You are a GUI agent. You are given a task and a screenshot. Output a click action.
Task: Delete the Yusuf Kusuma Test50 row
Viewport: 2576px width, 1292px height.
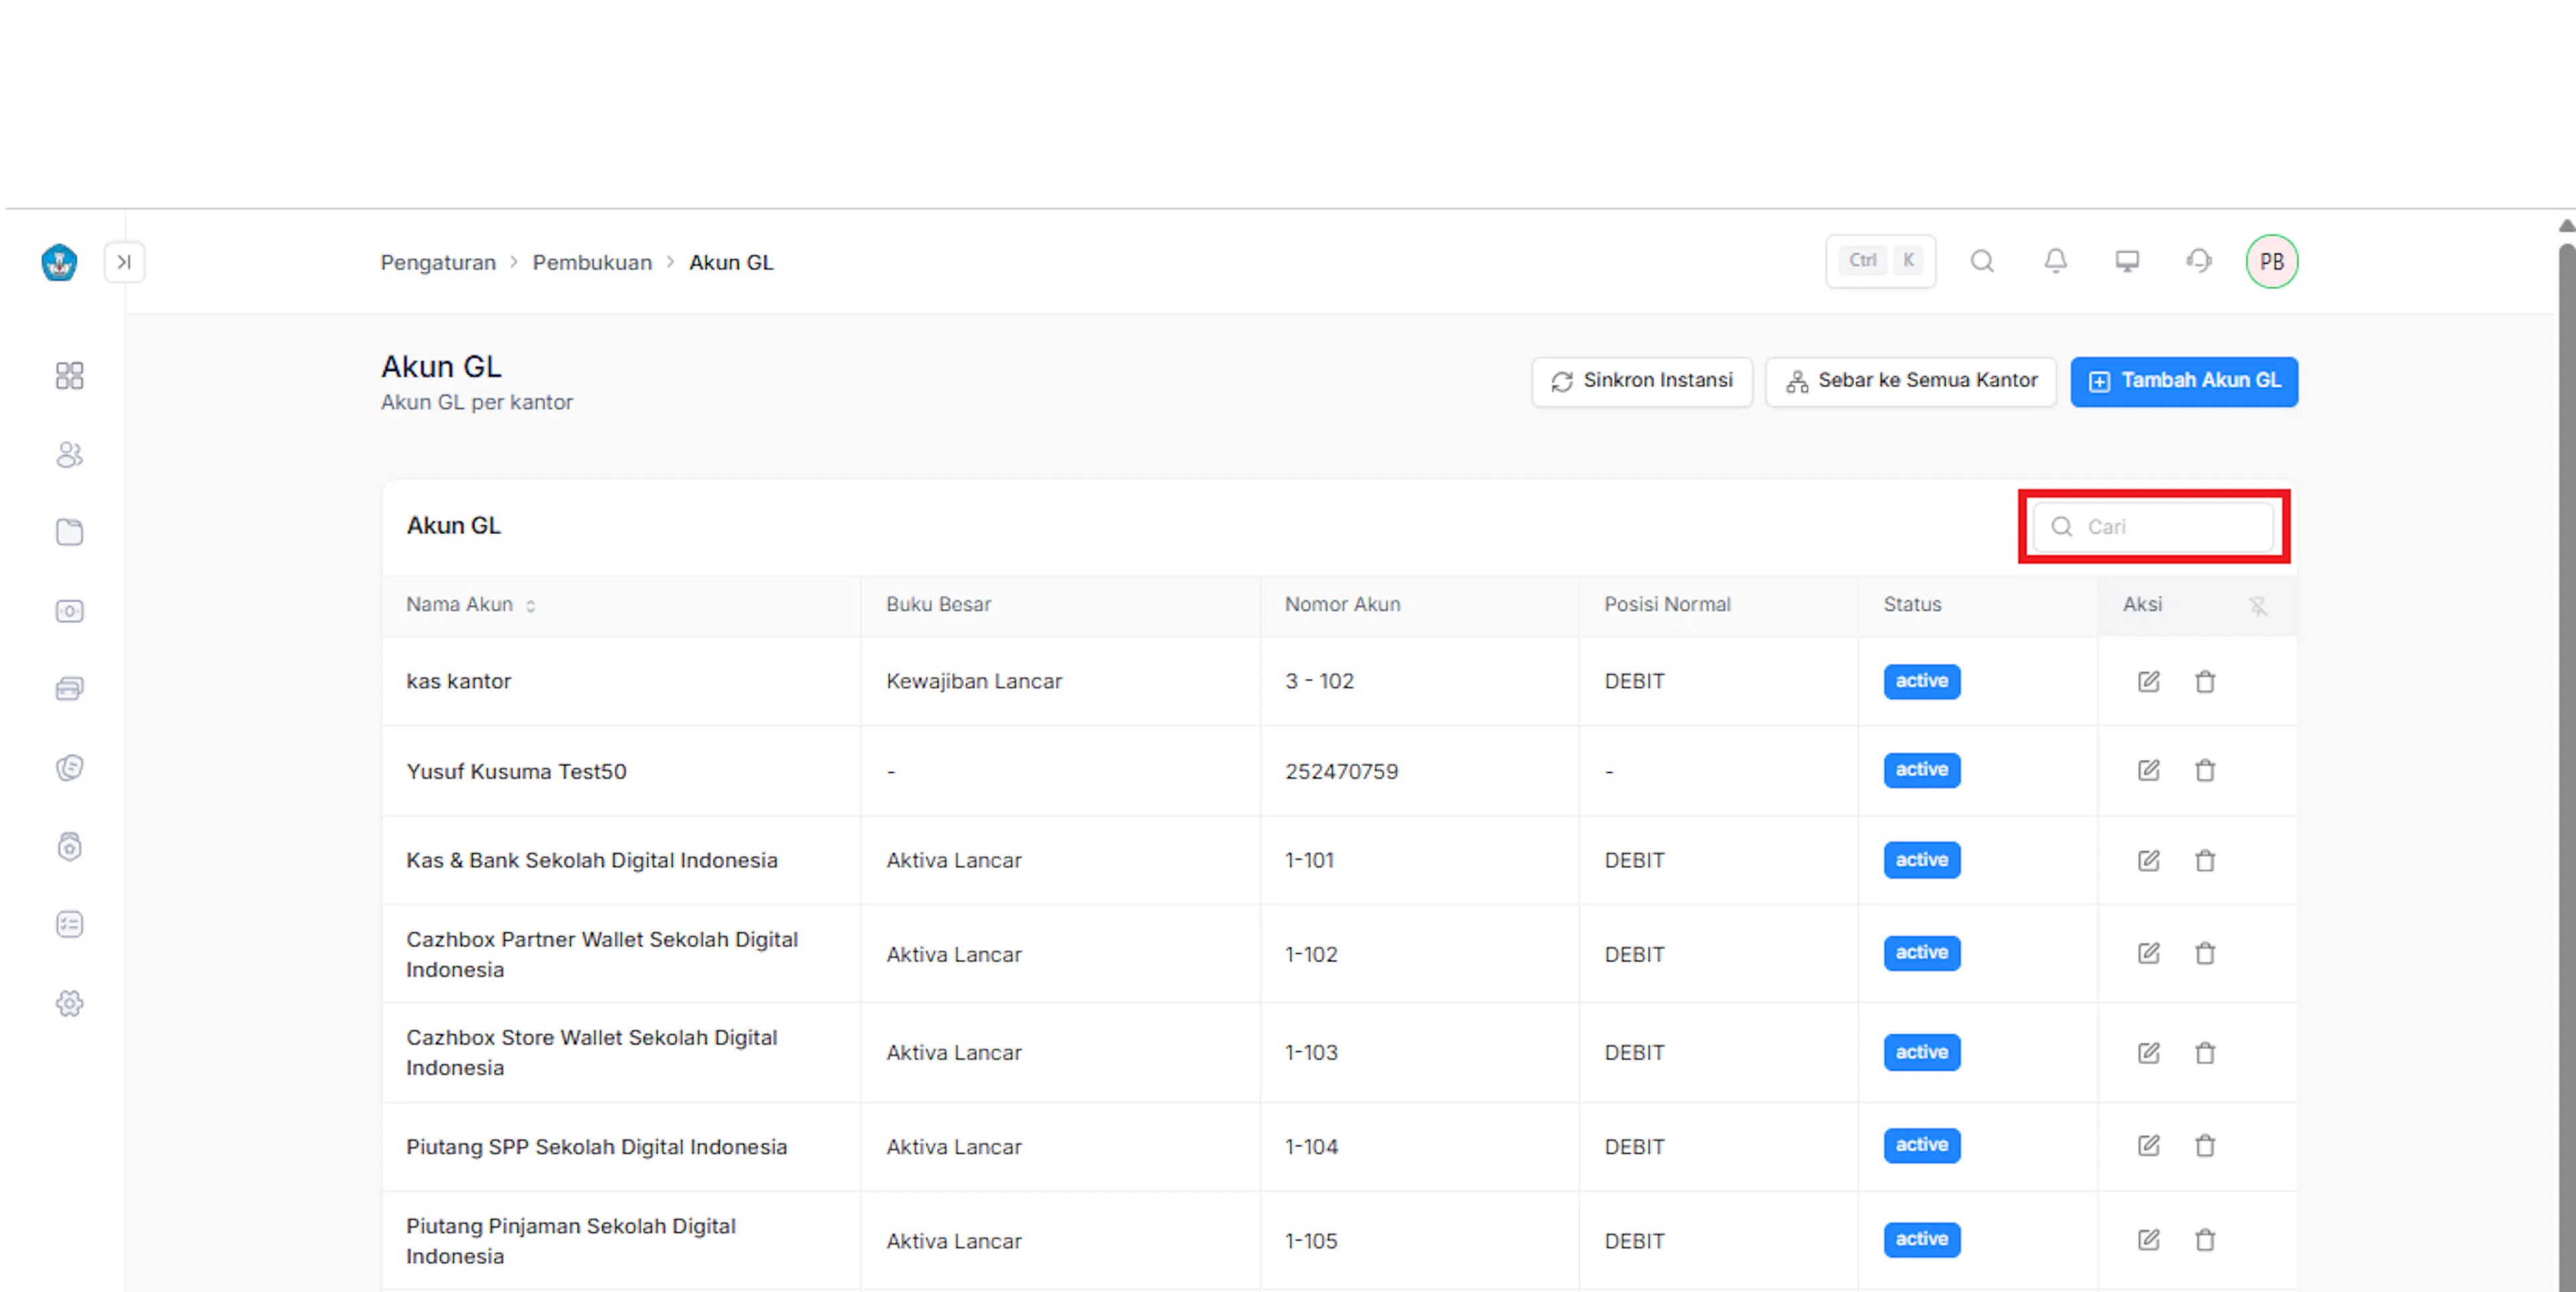(2205, 770)
